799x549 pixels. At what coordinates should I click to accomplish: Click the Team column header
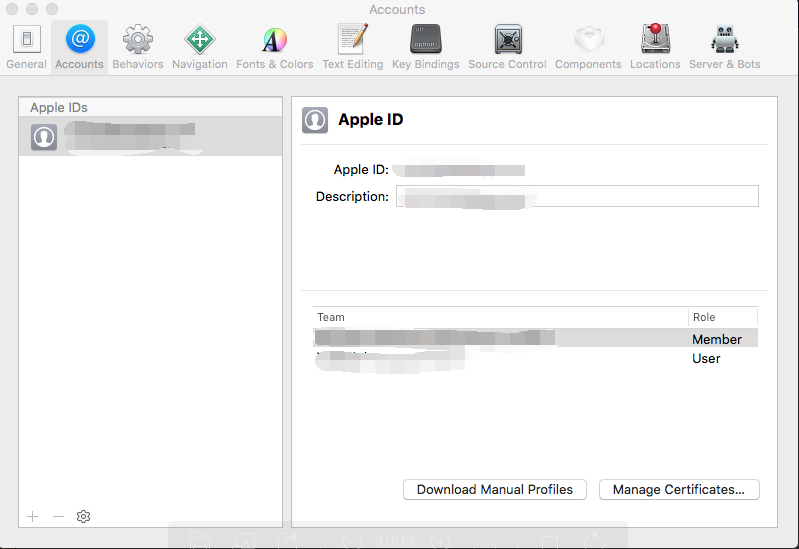[500, 317]
